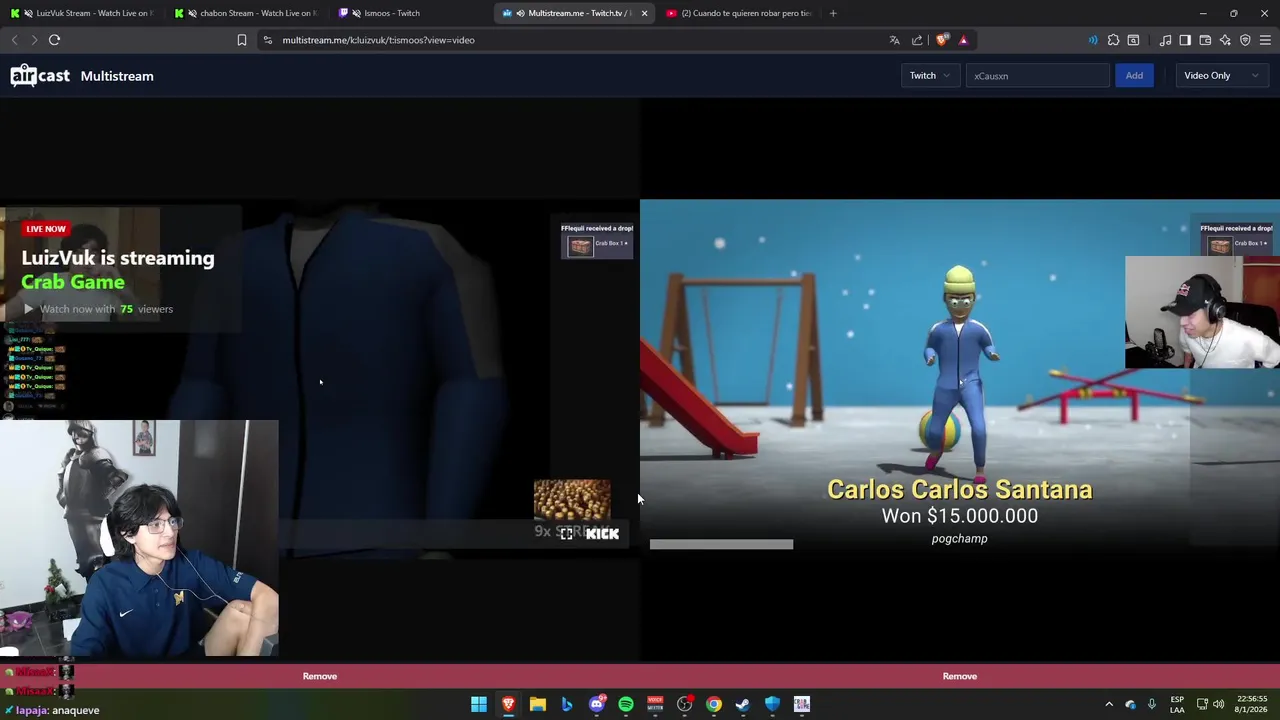Image resolution: width=1280 pixels, height=720 pixels.
Task: Open Voicemeeter from the taskbar
Action: coord(655,704)
